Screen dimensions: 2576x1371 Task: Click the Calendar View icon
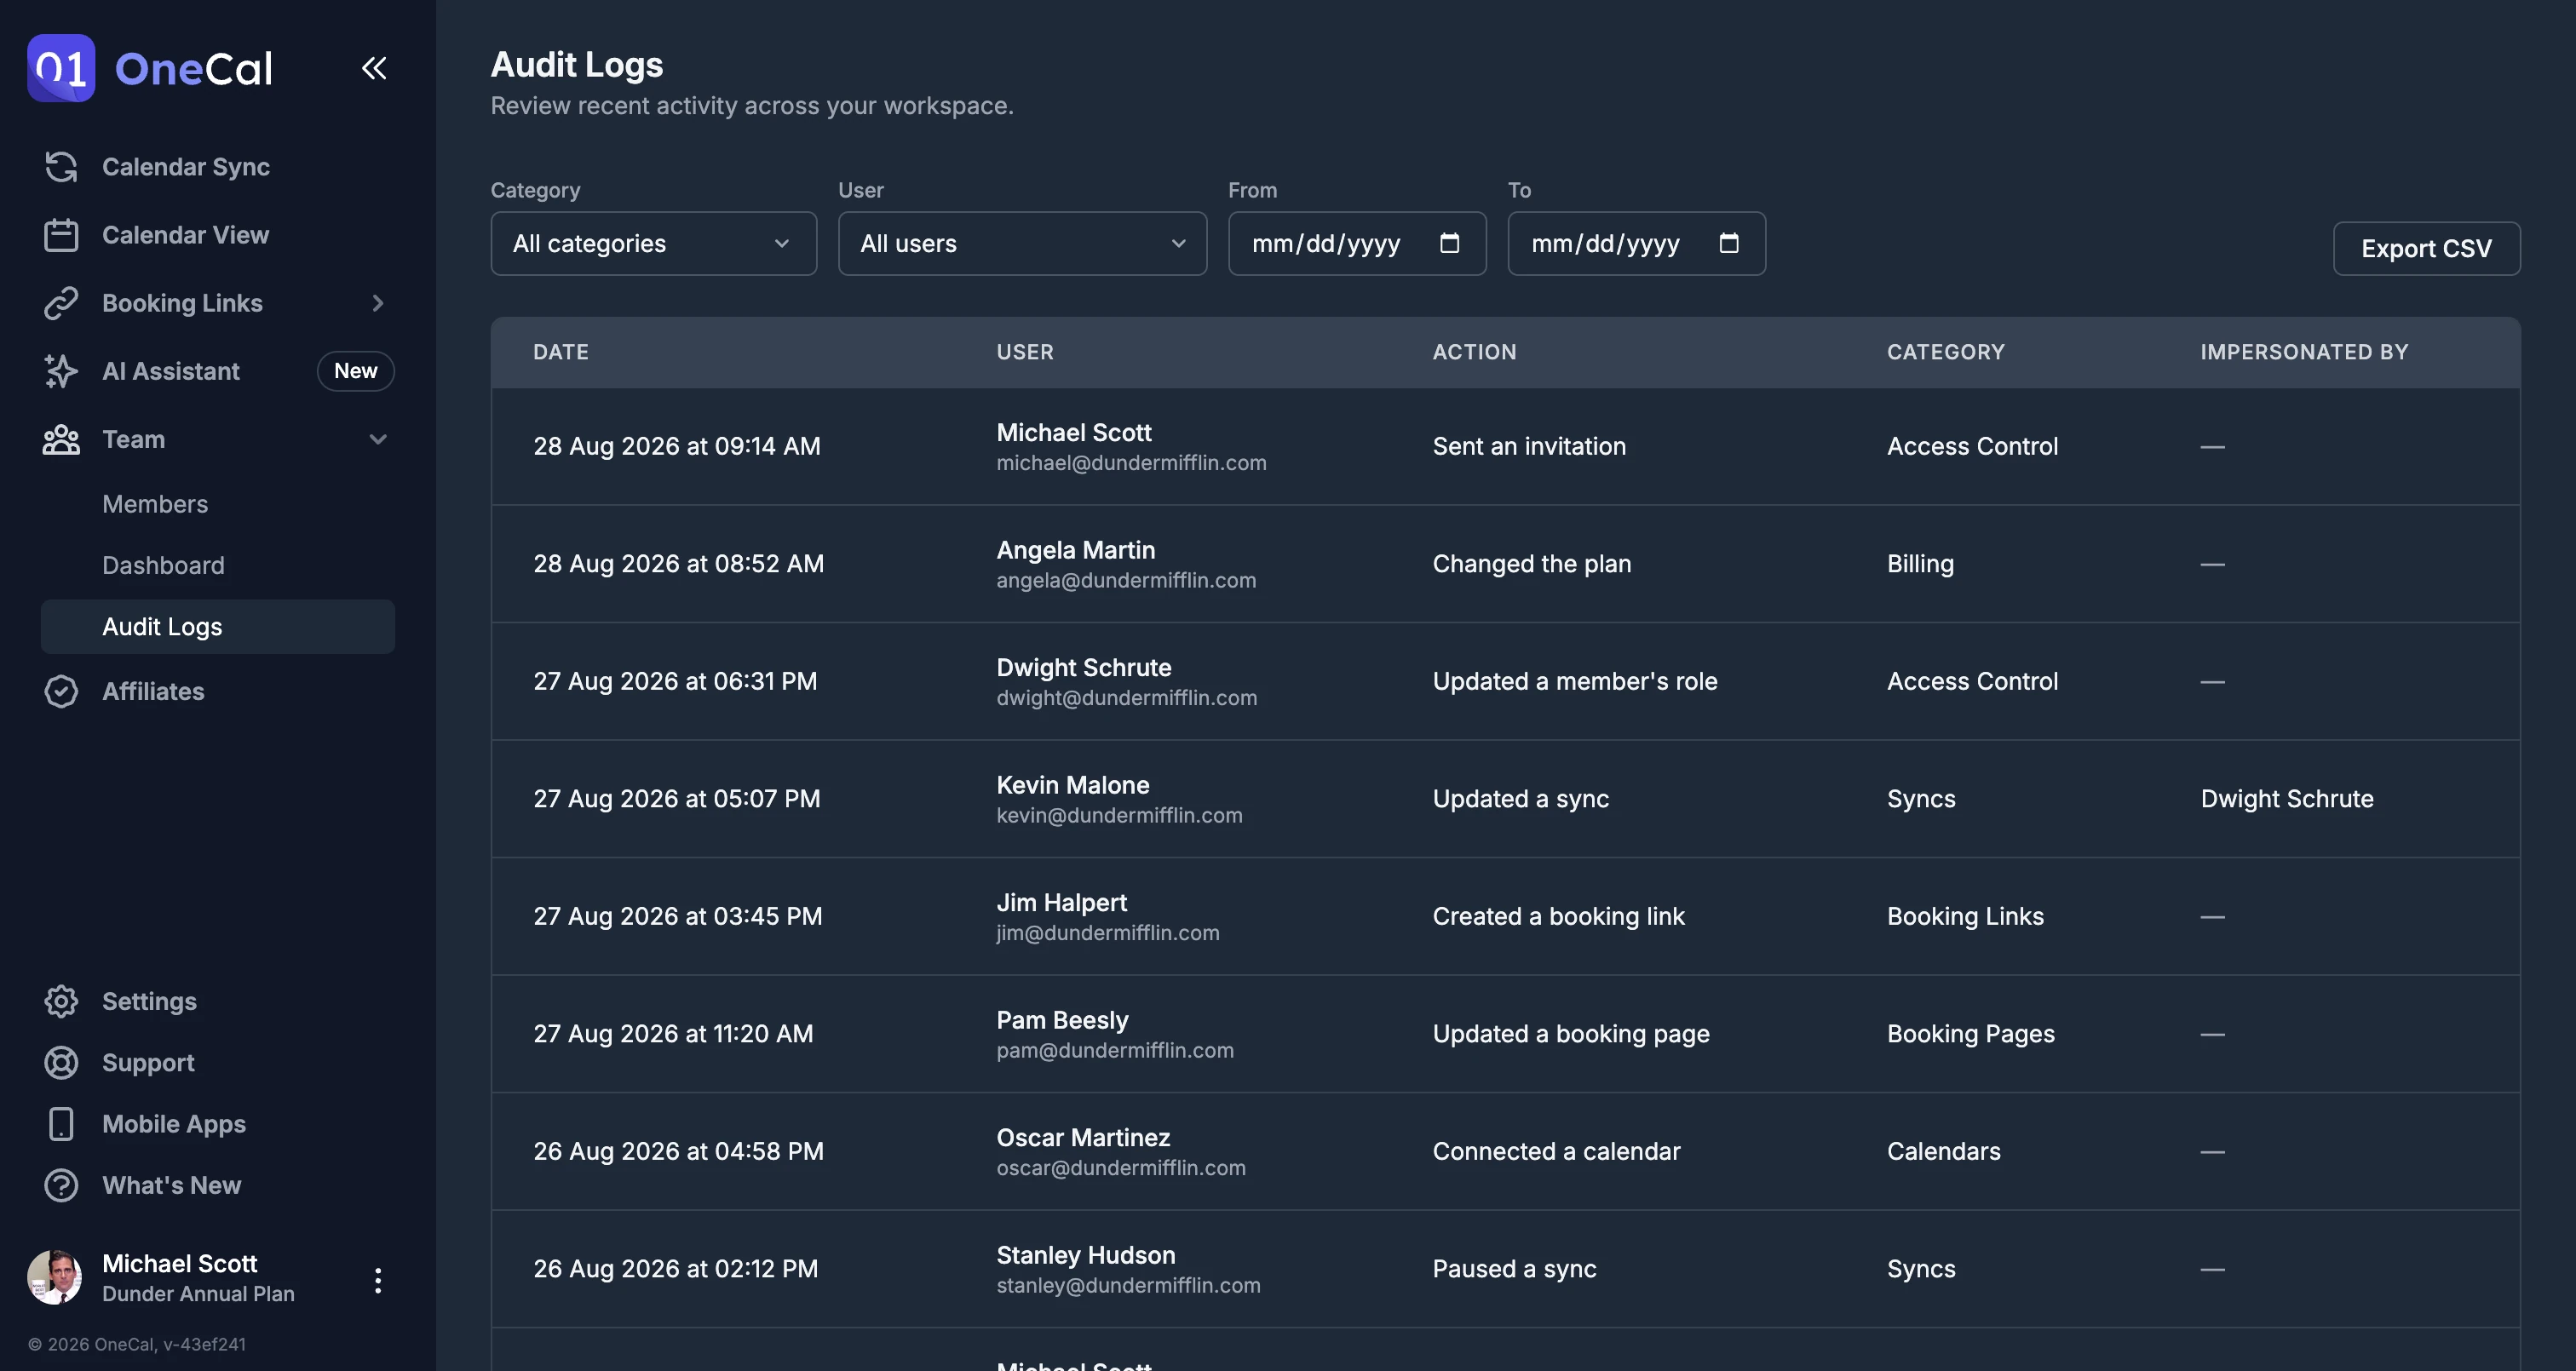click(x=61, y=235)
